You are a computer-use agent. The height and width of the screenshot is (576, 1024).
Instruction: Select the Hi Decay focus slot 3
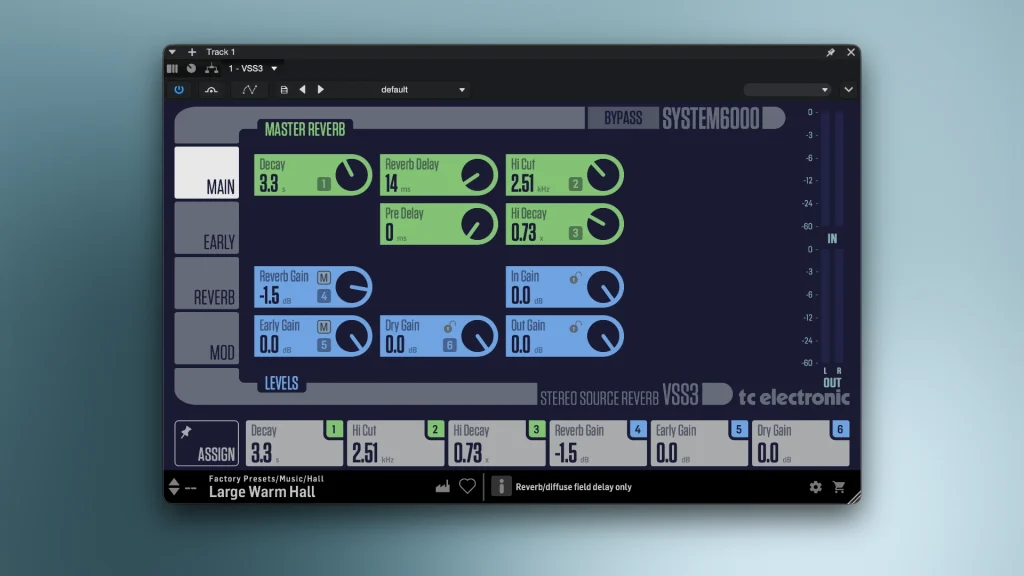click(x=497, y=443)
